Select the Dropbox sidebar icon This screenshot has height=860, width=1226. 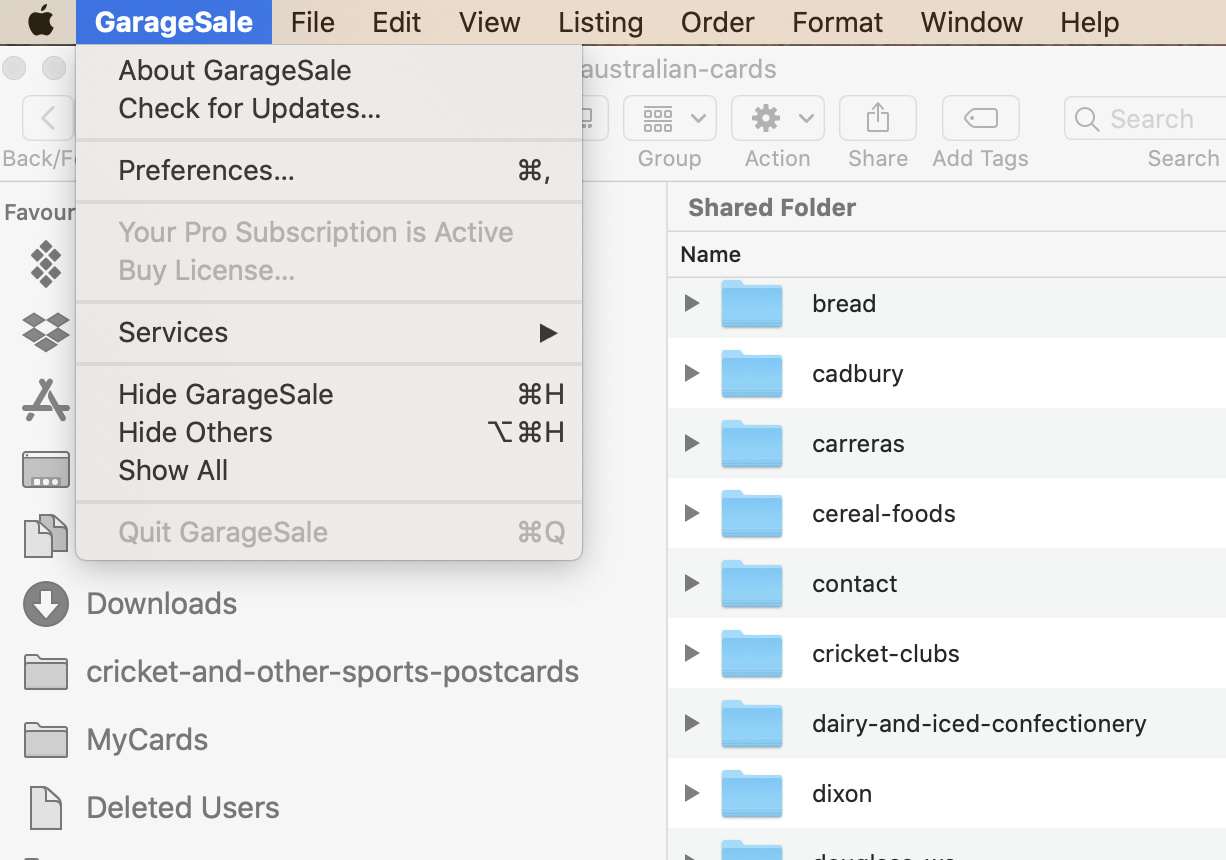(46, 331)
